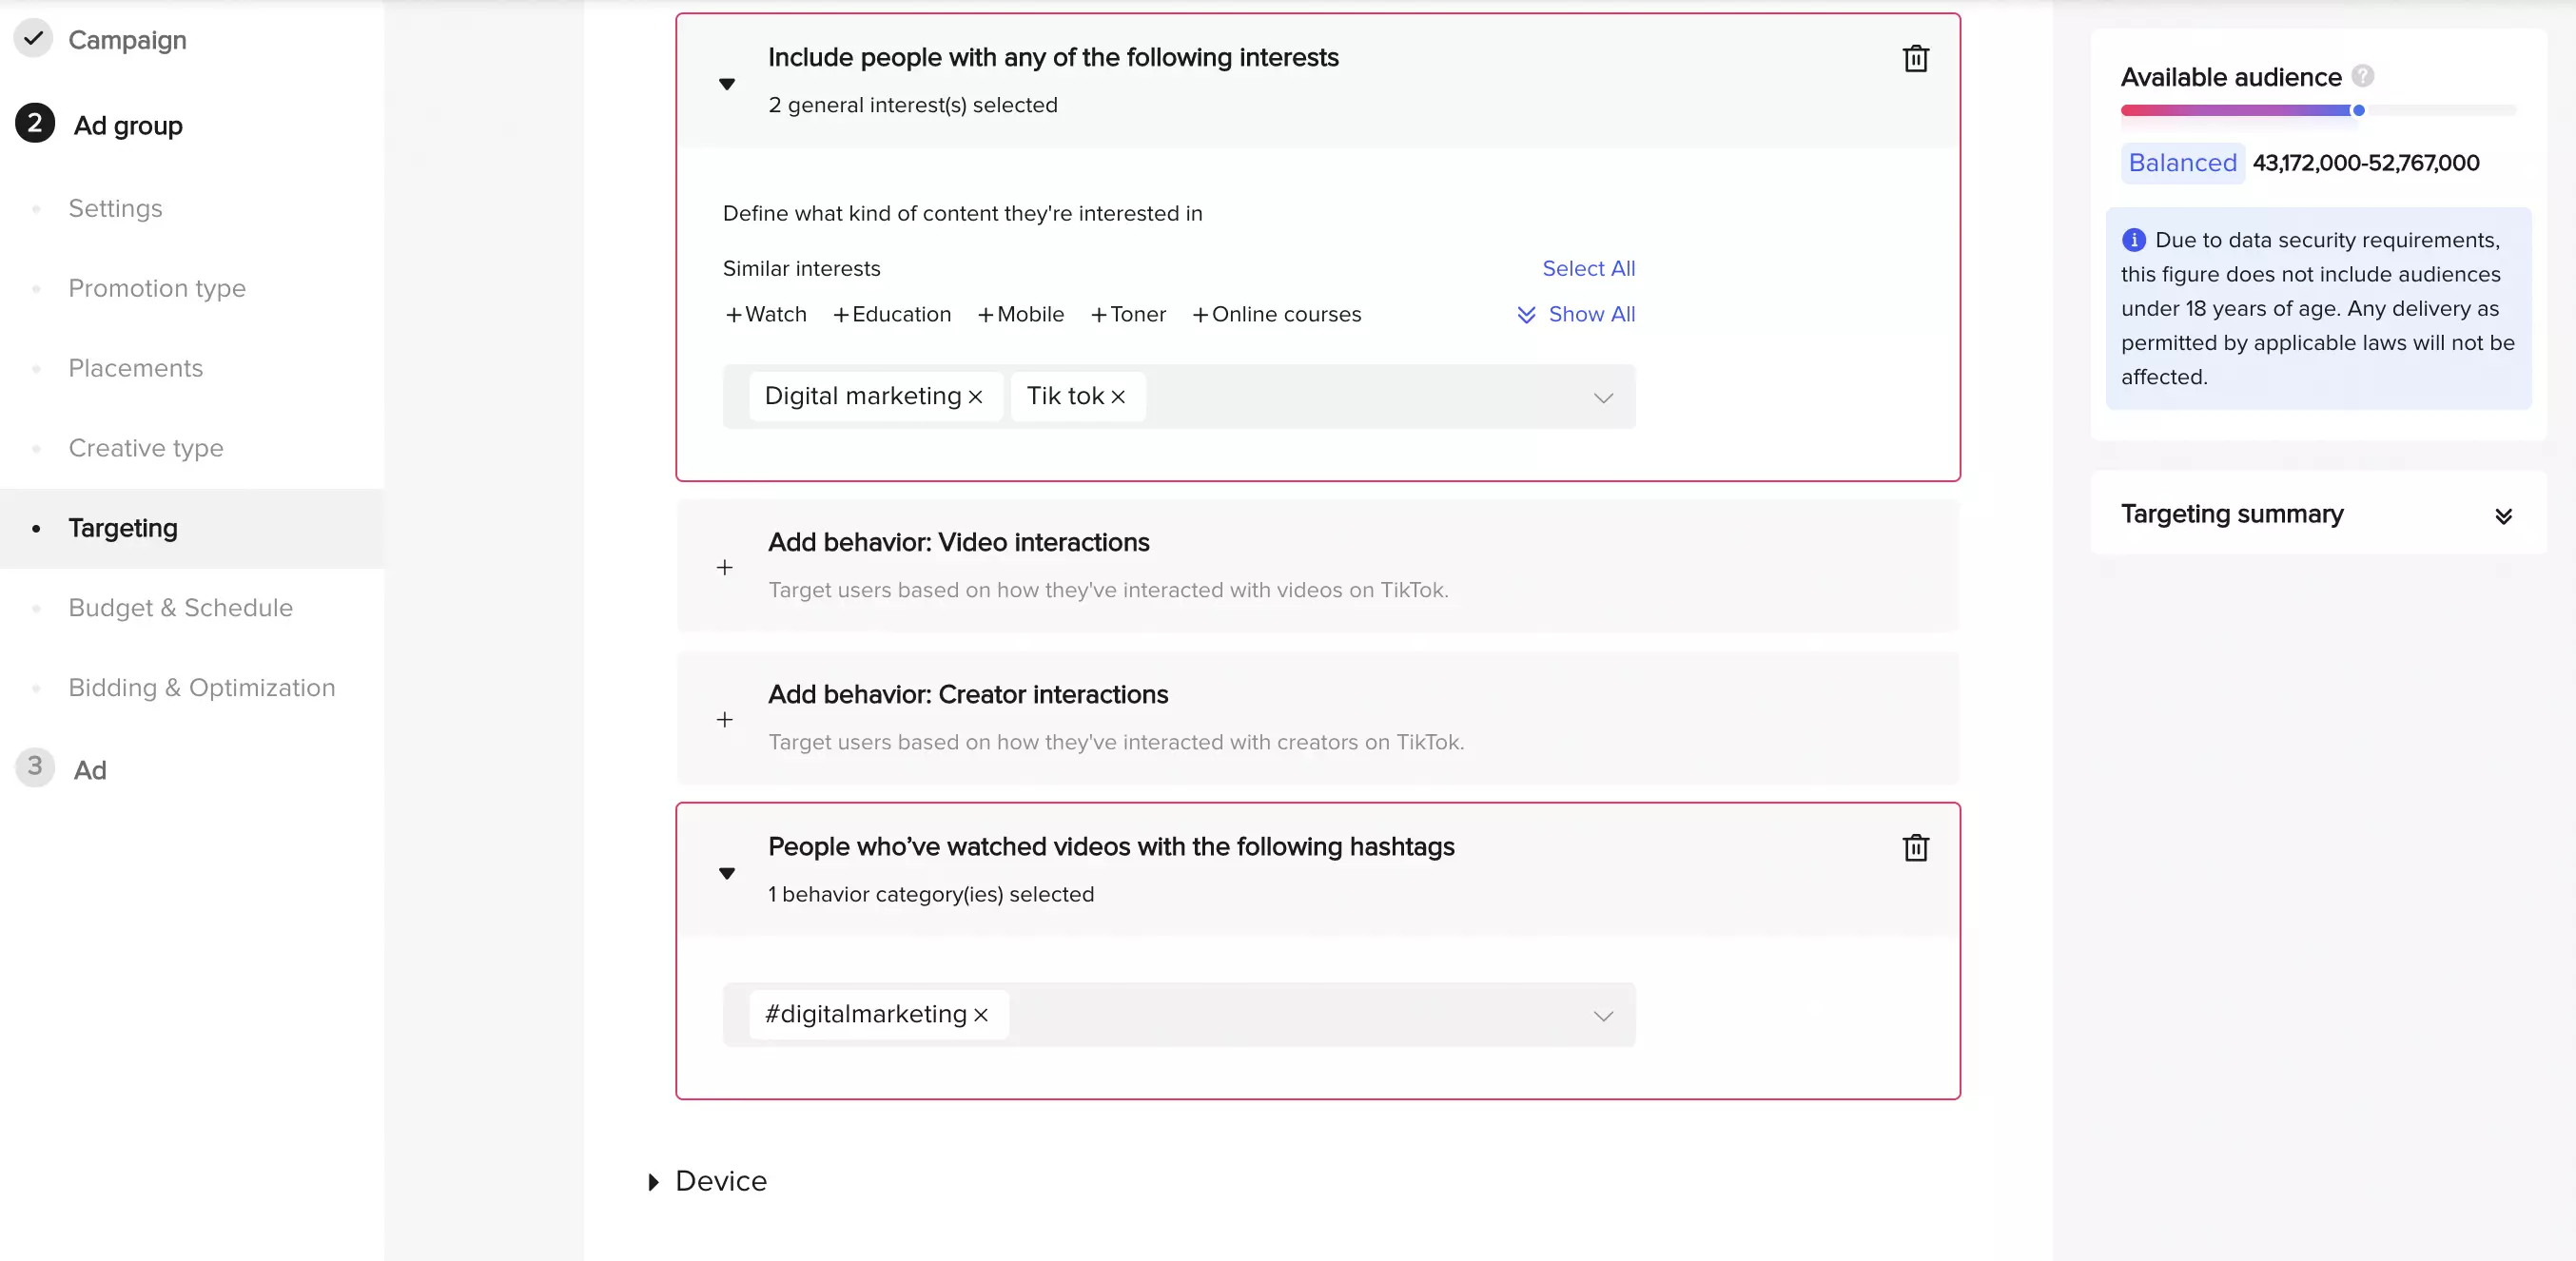2576x1261 pixels.
Task: Add Creator interactions behavior with plus icon
Action: tap(724, 719)
